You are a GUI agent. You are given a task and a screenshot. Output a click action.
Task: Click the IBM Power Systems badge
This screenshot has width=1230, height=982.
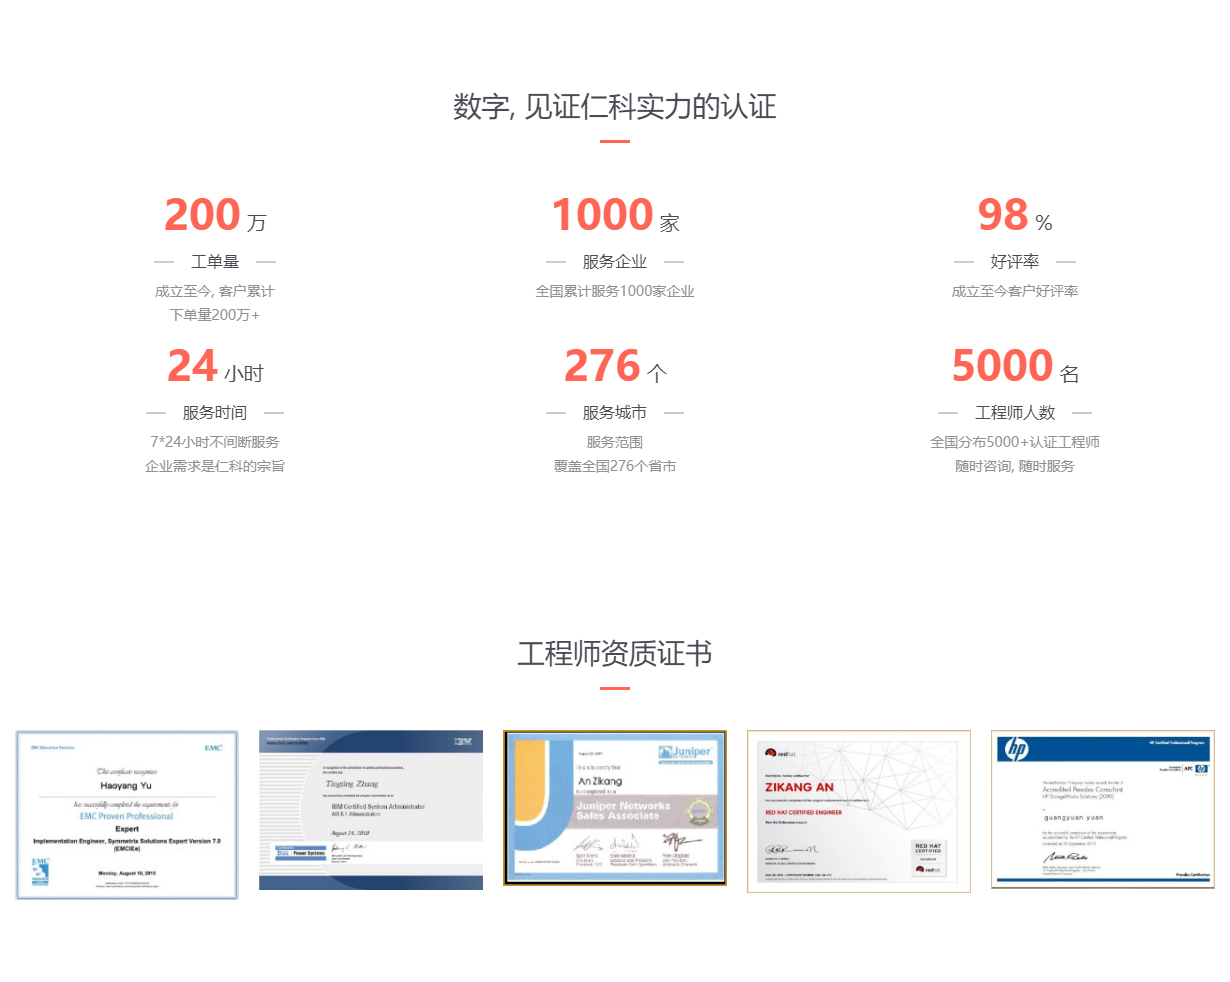point(301,852)
